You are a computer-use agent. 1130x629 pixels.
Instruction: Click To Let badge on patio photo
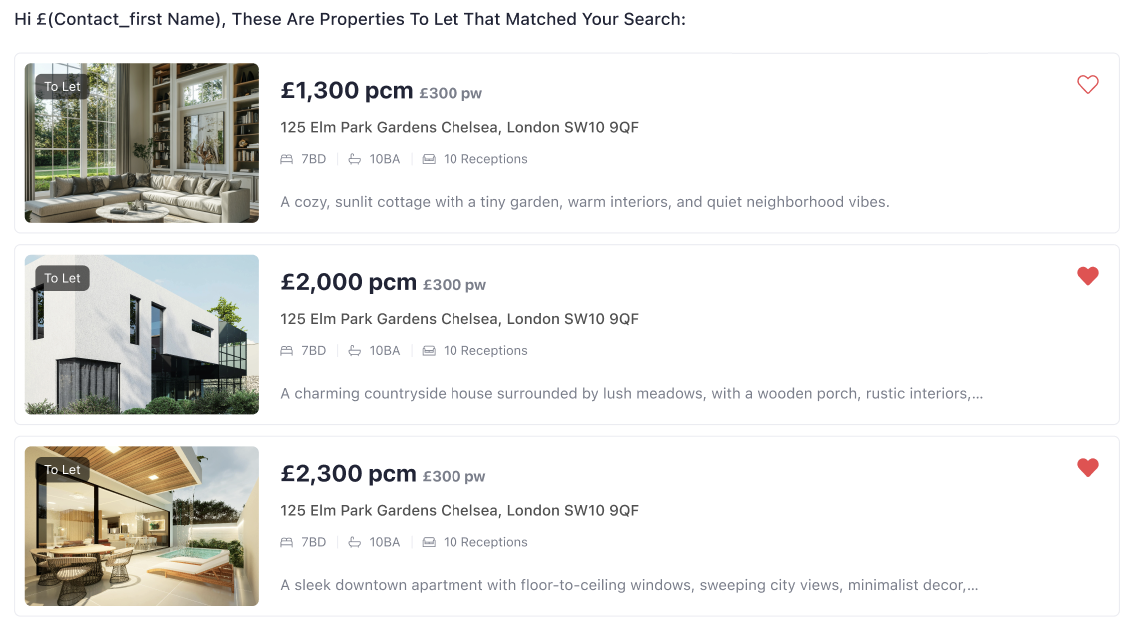(62, 470)
